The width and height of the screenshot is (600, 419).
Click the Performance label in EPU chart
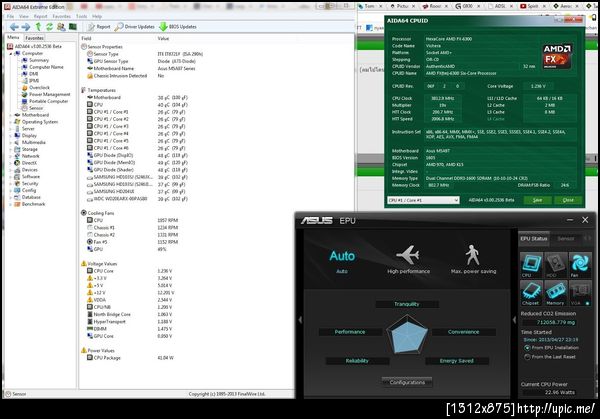pyautogui.click(x=350, y=332)
